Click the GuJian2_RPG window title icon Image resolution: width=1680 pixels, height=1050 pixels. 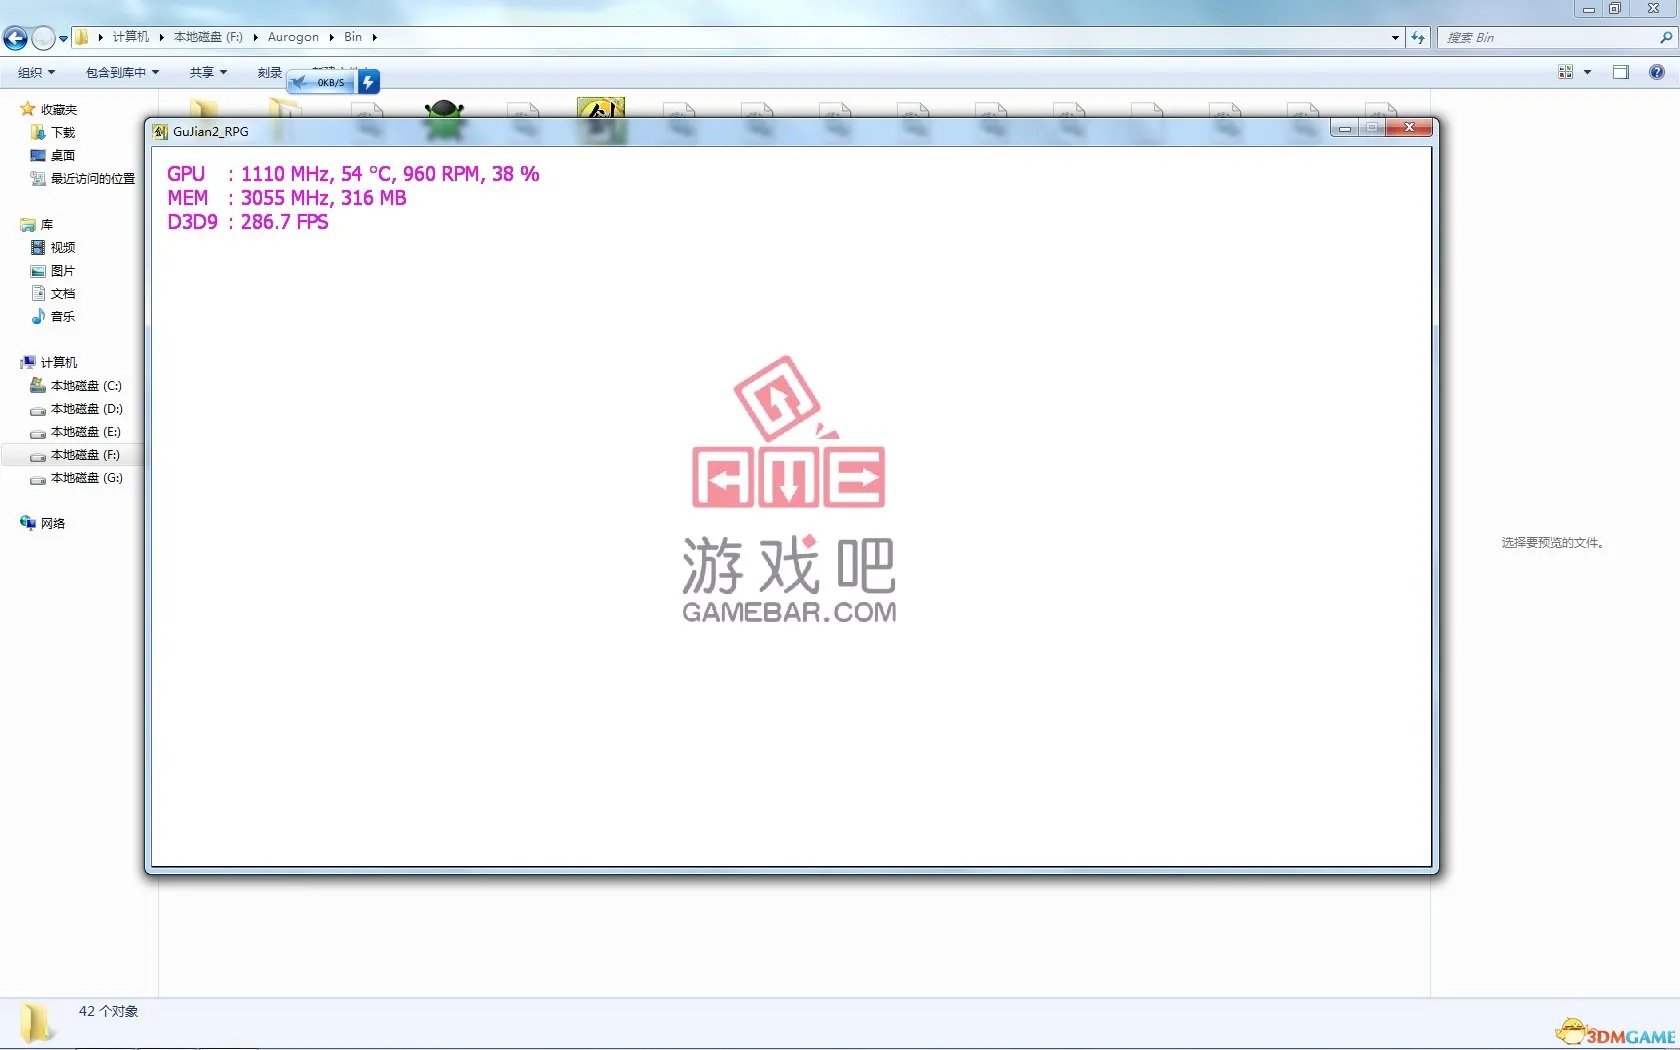click(160, 131)
